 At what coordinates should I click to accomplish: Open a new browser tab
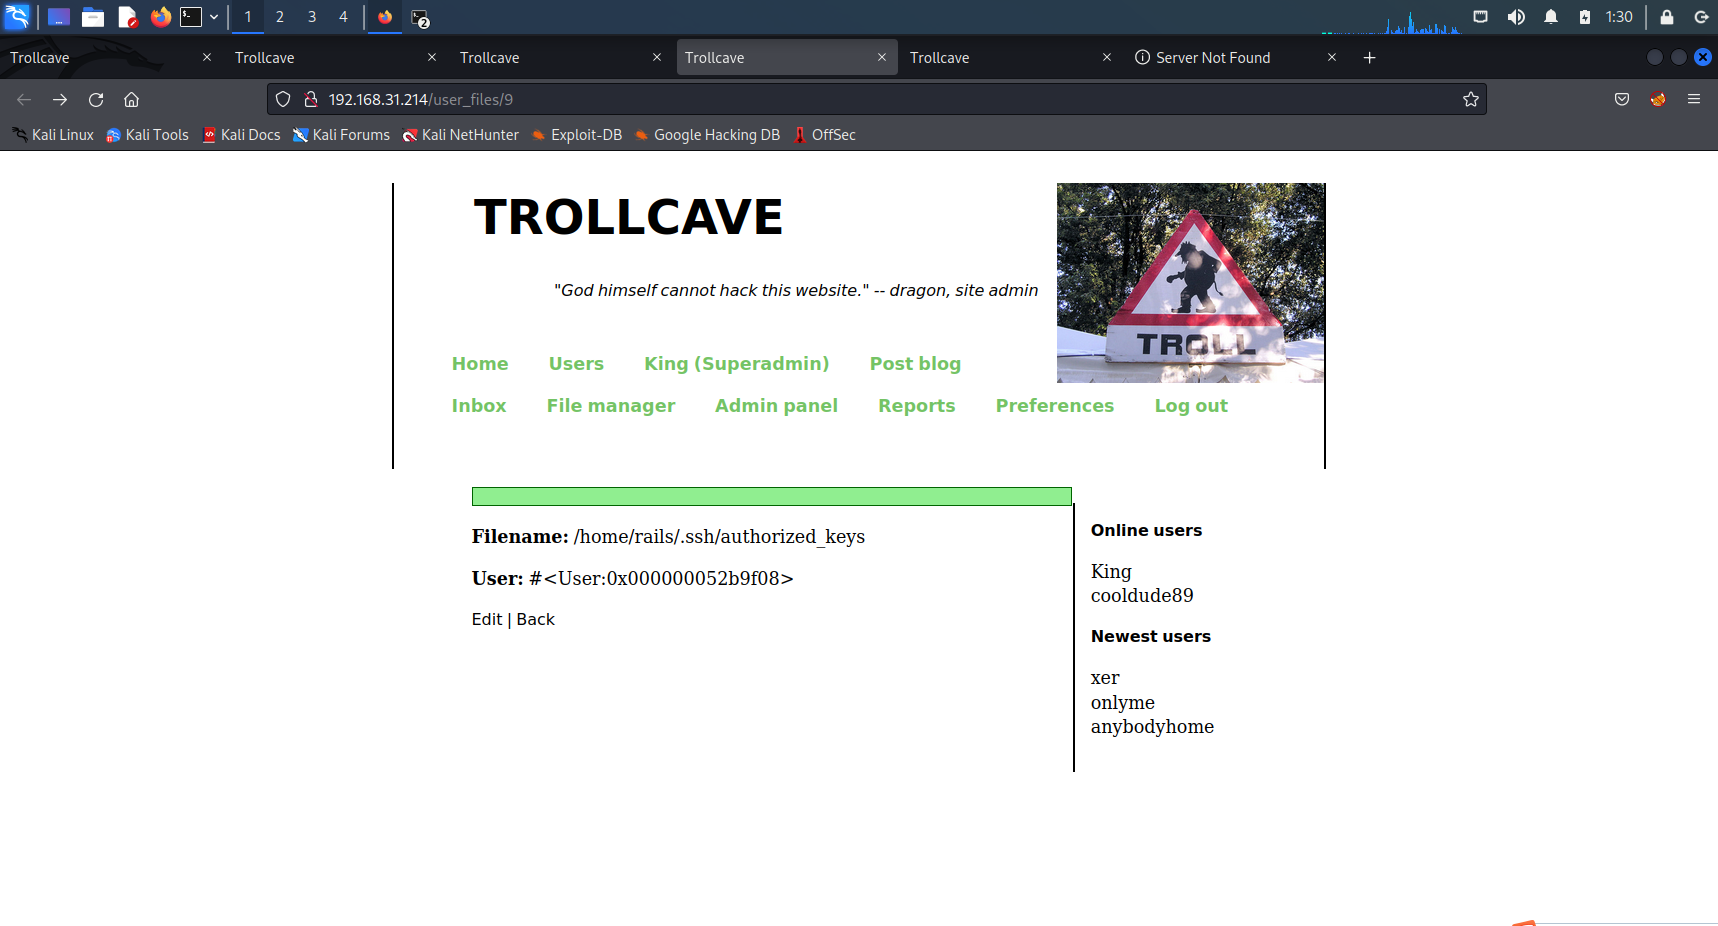[1370, 58]
